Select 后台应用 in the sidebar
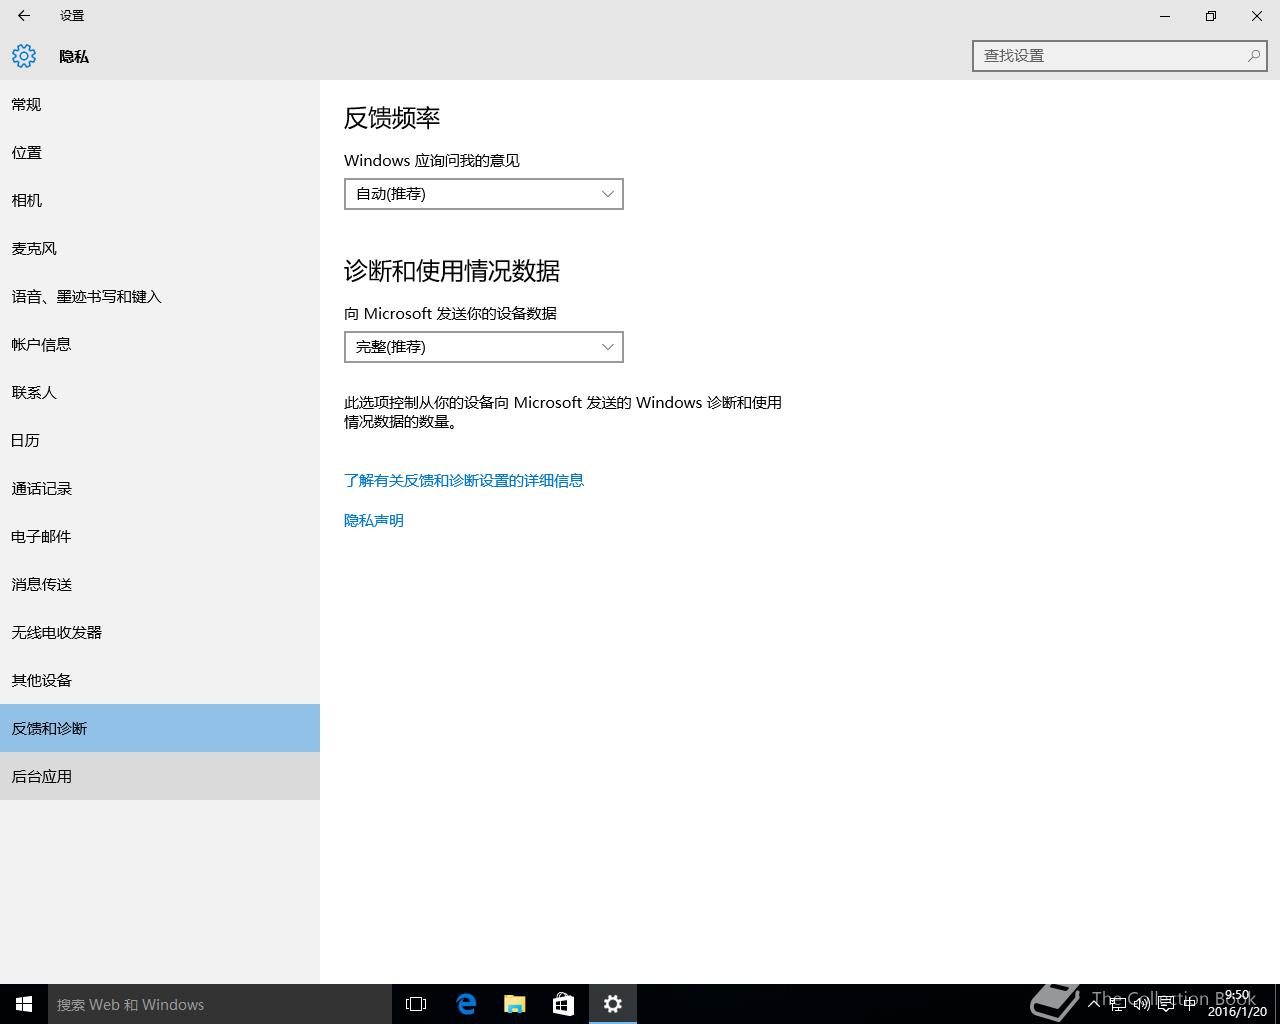The image size is (1280, 1024). pos(160,776)
